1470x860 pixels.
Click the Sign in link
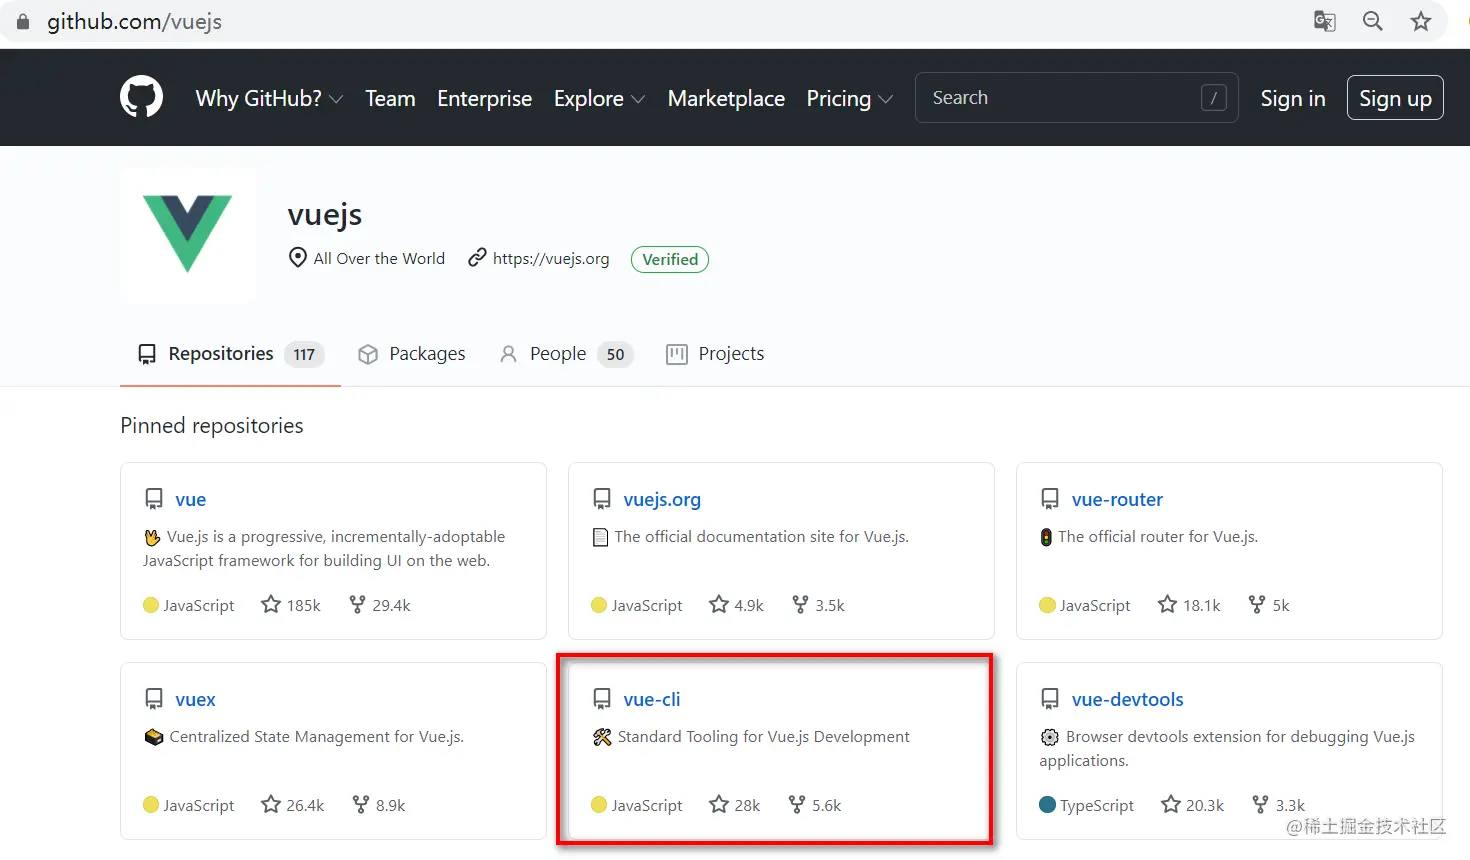1293,98
